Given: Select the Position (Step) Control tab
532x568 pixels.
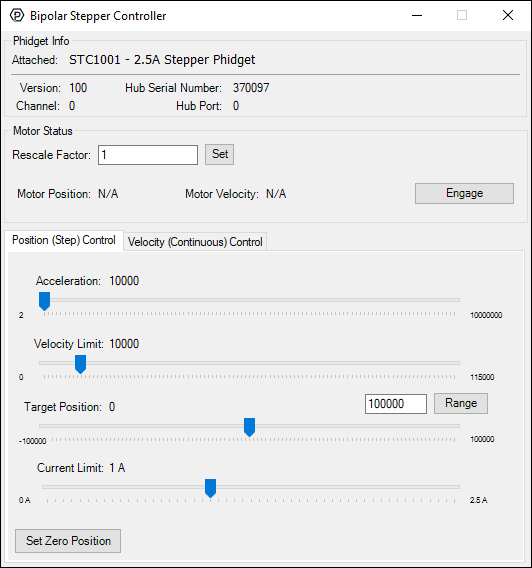Looking at the screenshot, I should pos(64,240).
